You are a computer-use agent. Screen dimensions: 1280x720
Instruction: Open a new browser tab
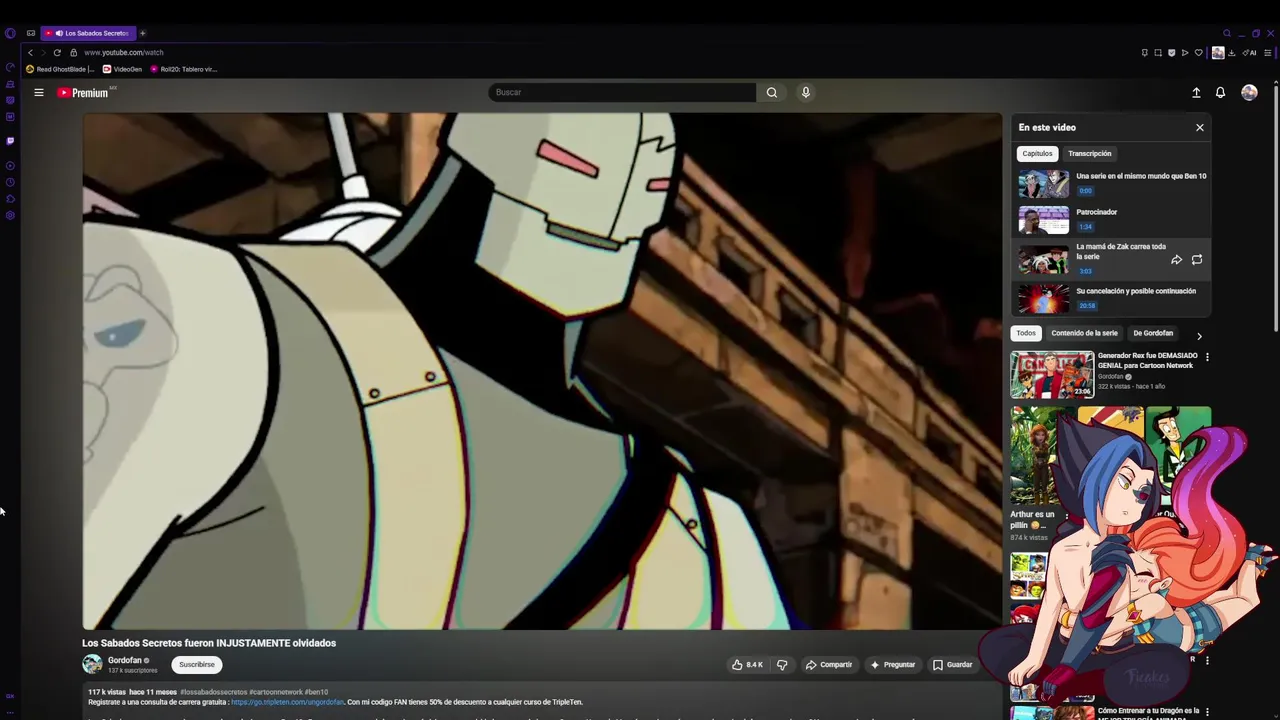click(x=142, y=33)
